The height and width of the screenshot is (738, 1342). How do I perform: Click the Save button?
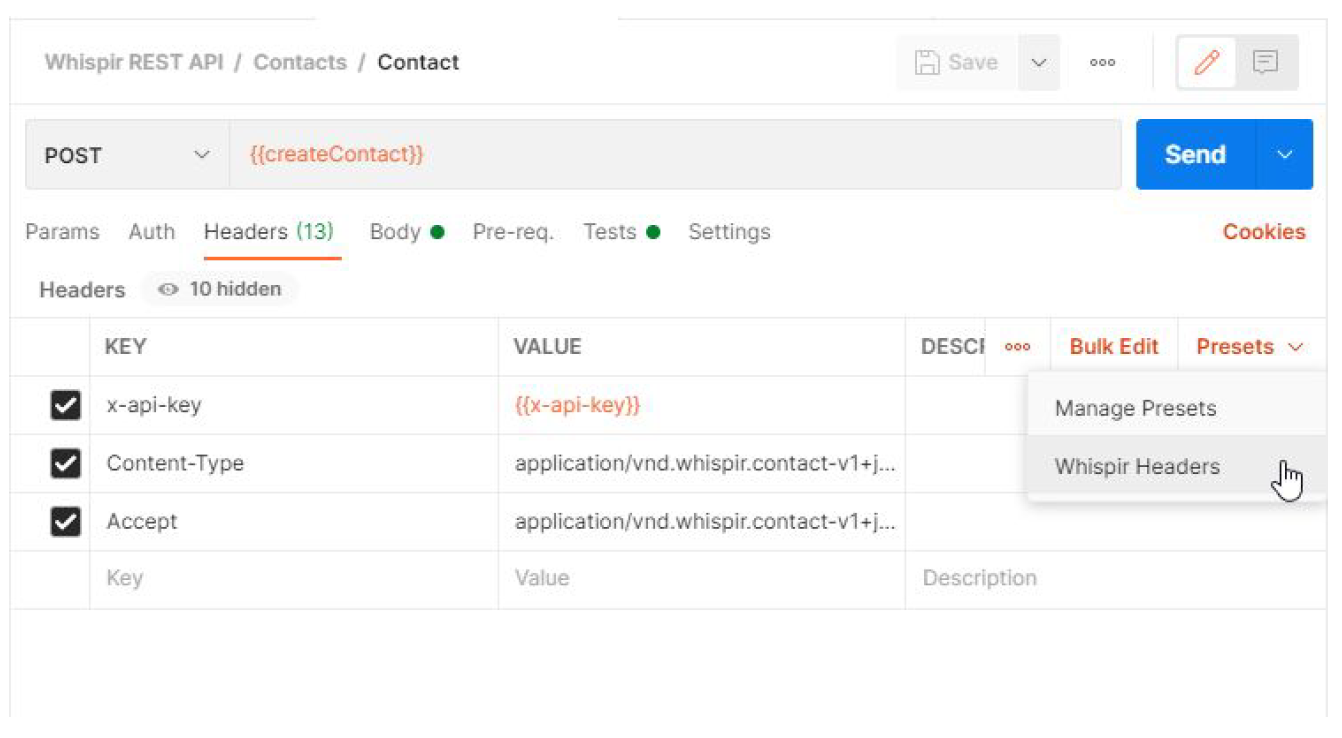tap(957, 63)
